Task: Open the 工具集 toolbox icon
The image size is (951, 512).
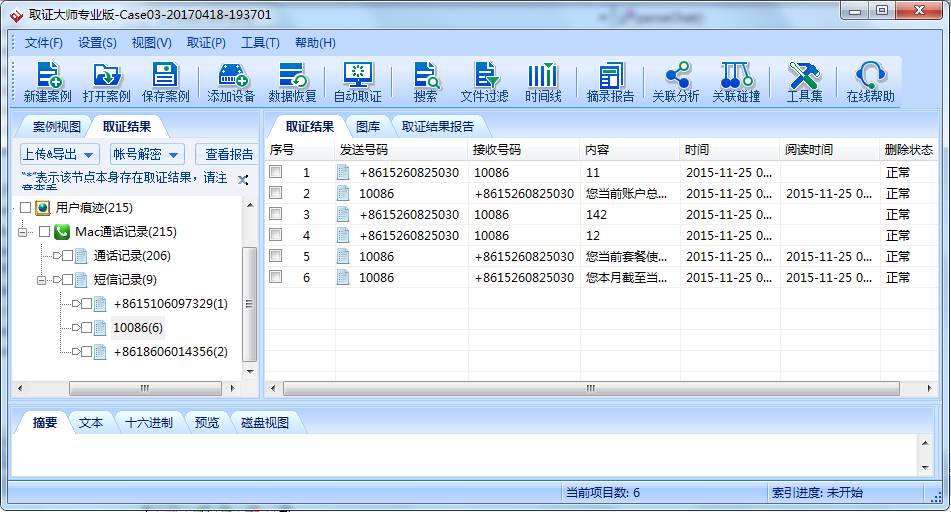Action: click(804, 82)
